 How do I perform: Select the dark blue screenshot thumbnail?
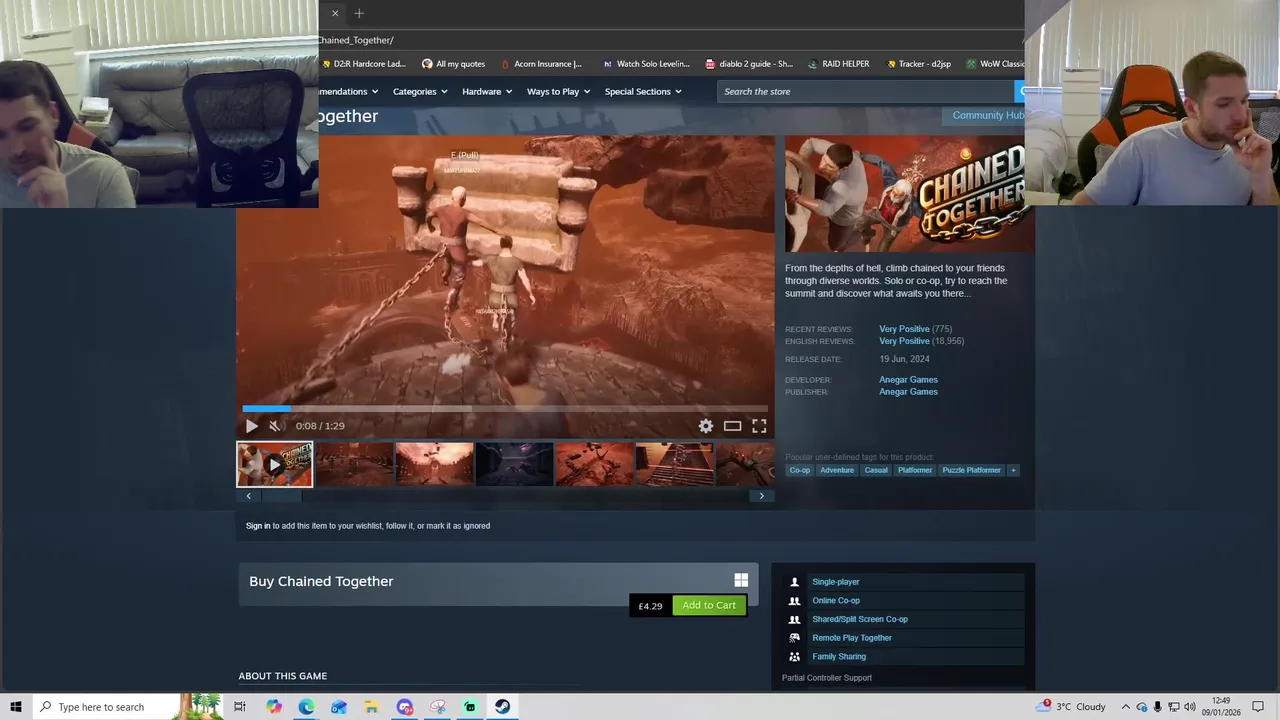coord(514,464)
